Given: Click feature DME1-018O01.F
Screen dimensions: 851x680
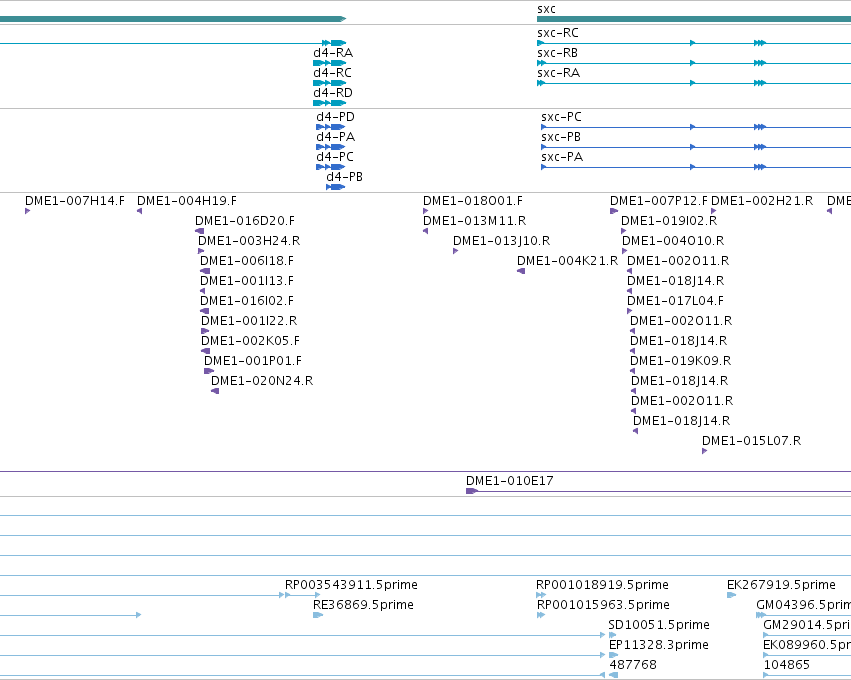Looking at the screenshot, I should (473, 201).
